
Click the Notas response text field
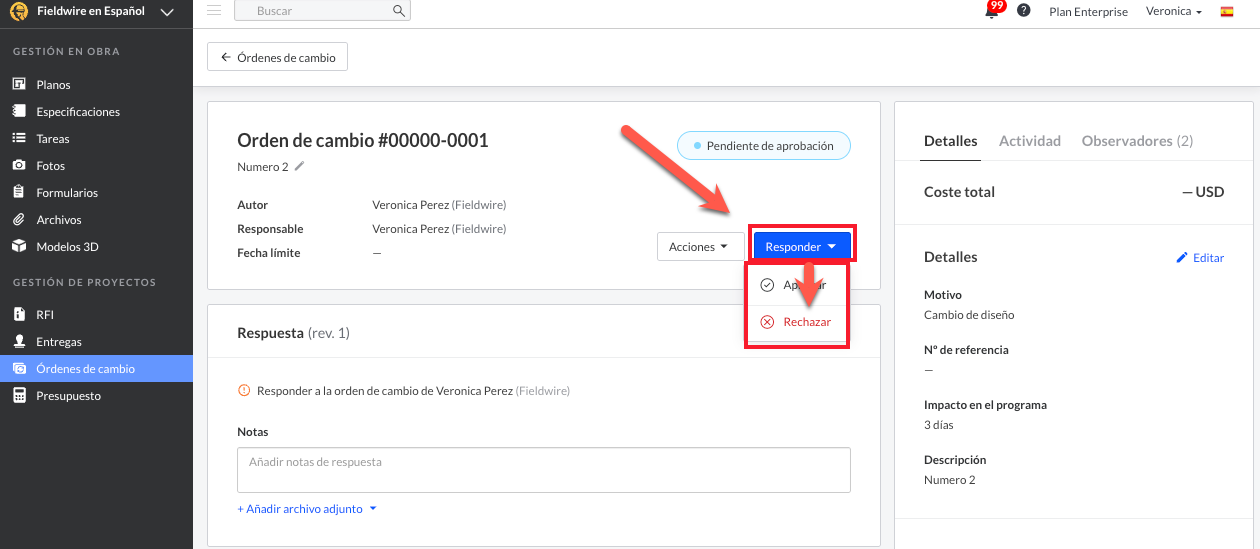(543, 470)
